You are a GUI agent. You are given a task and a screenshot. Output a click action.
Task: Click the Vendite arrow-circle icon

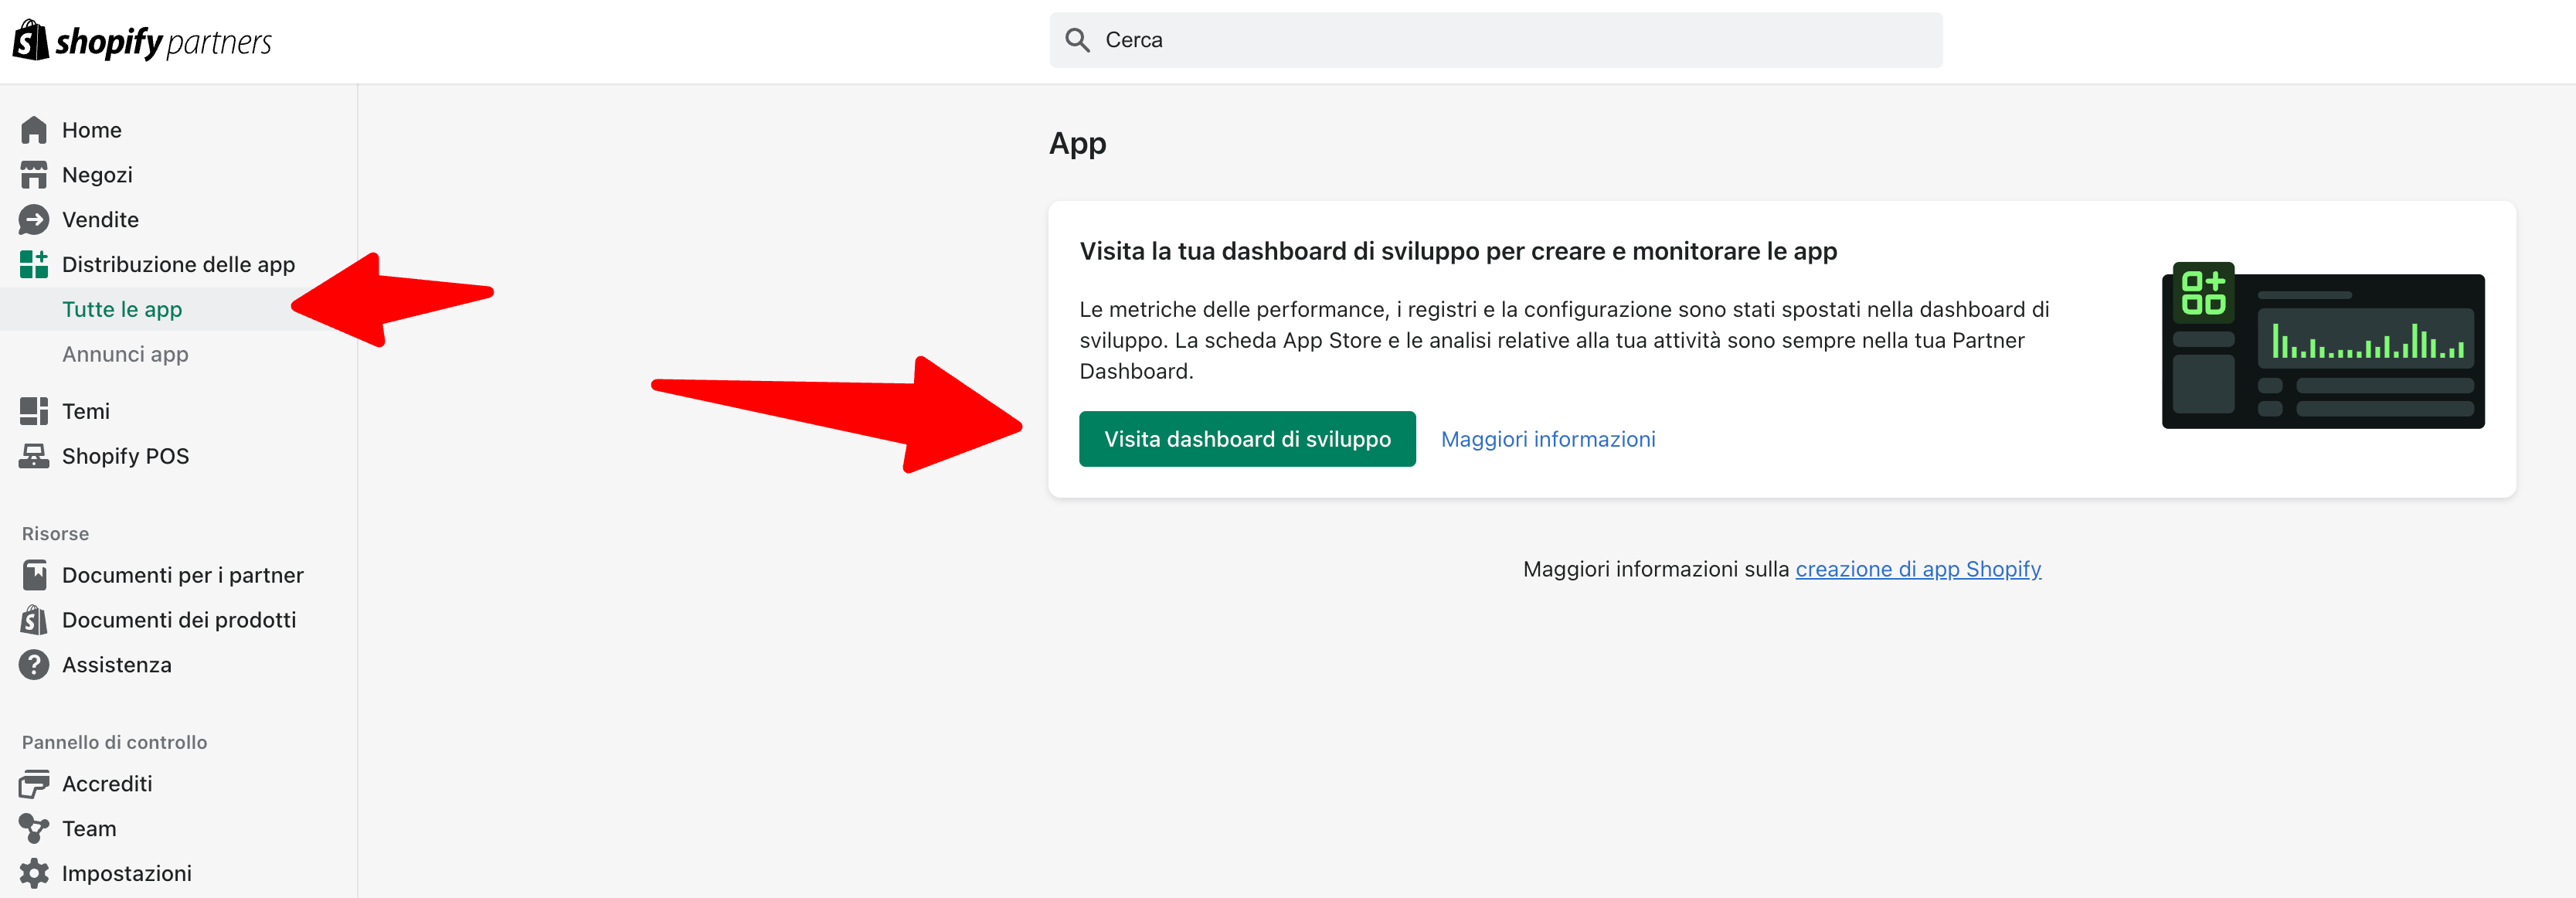[34, 220]
